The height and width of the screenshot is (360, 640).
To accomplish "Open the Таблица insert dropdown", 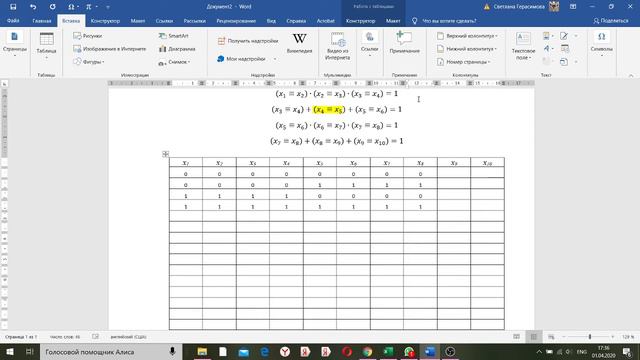I will point(46,46).
